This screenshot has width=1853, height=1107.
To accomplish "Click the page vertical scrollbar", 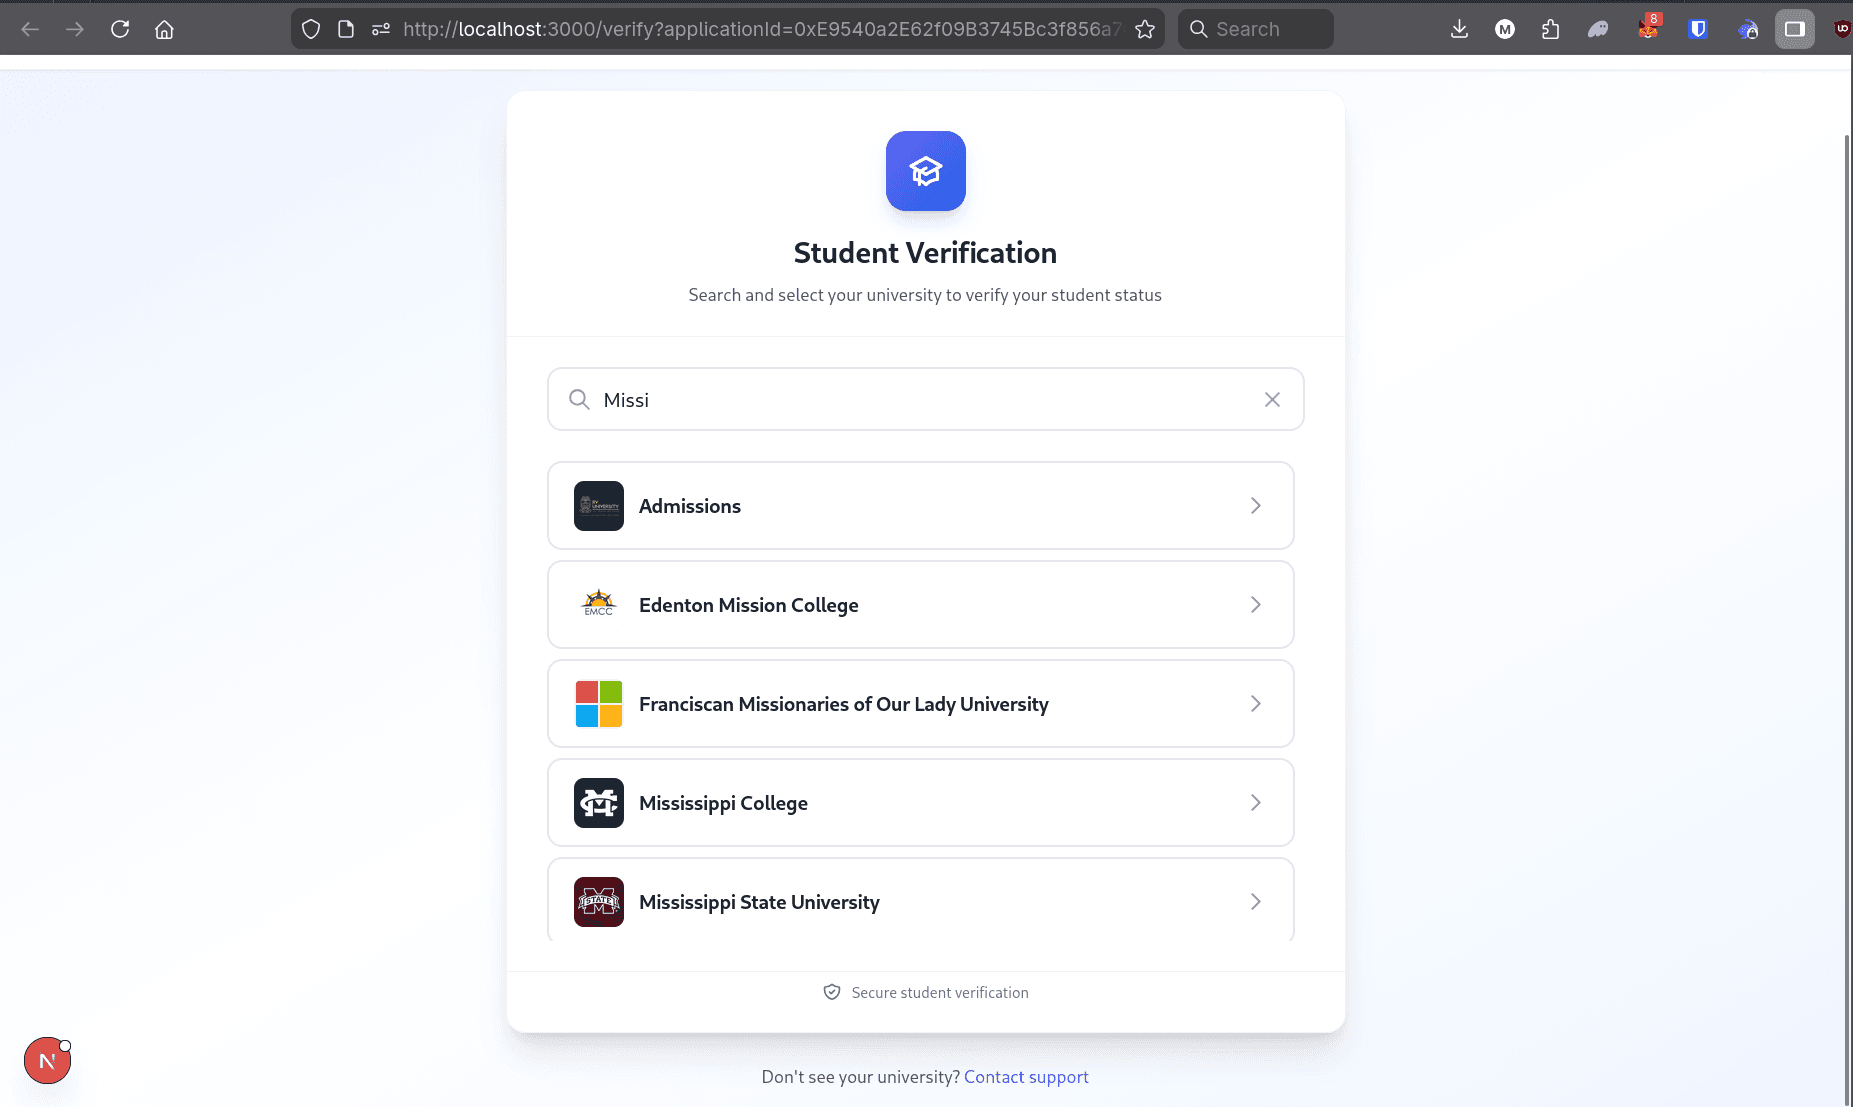I will click(1846, 600).
